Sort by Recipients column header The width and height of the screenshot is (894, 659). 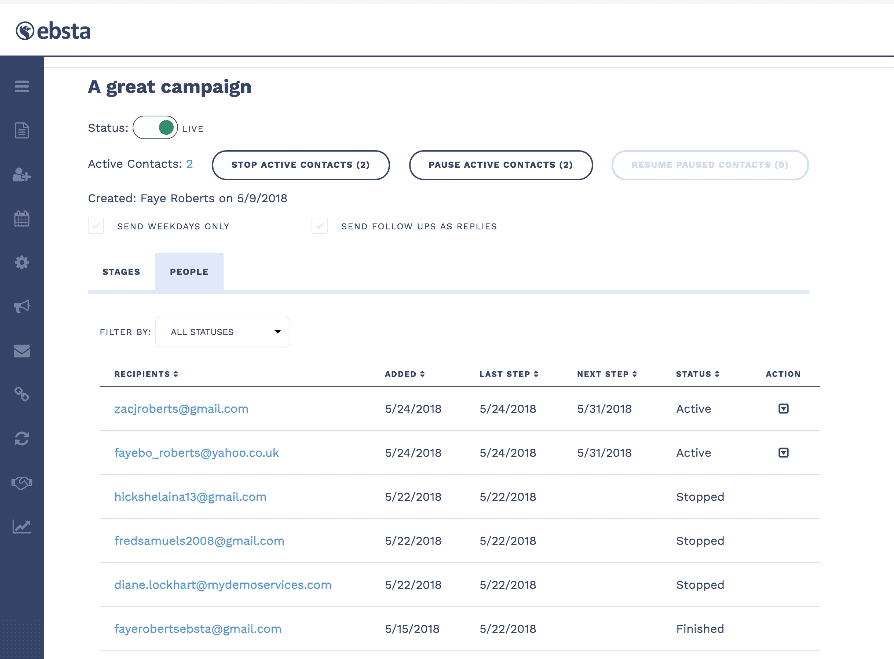[x=146, y=374]
